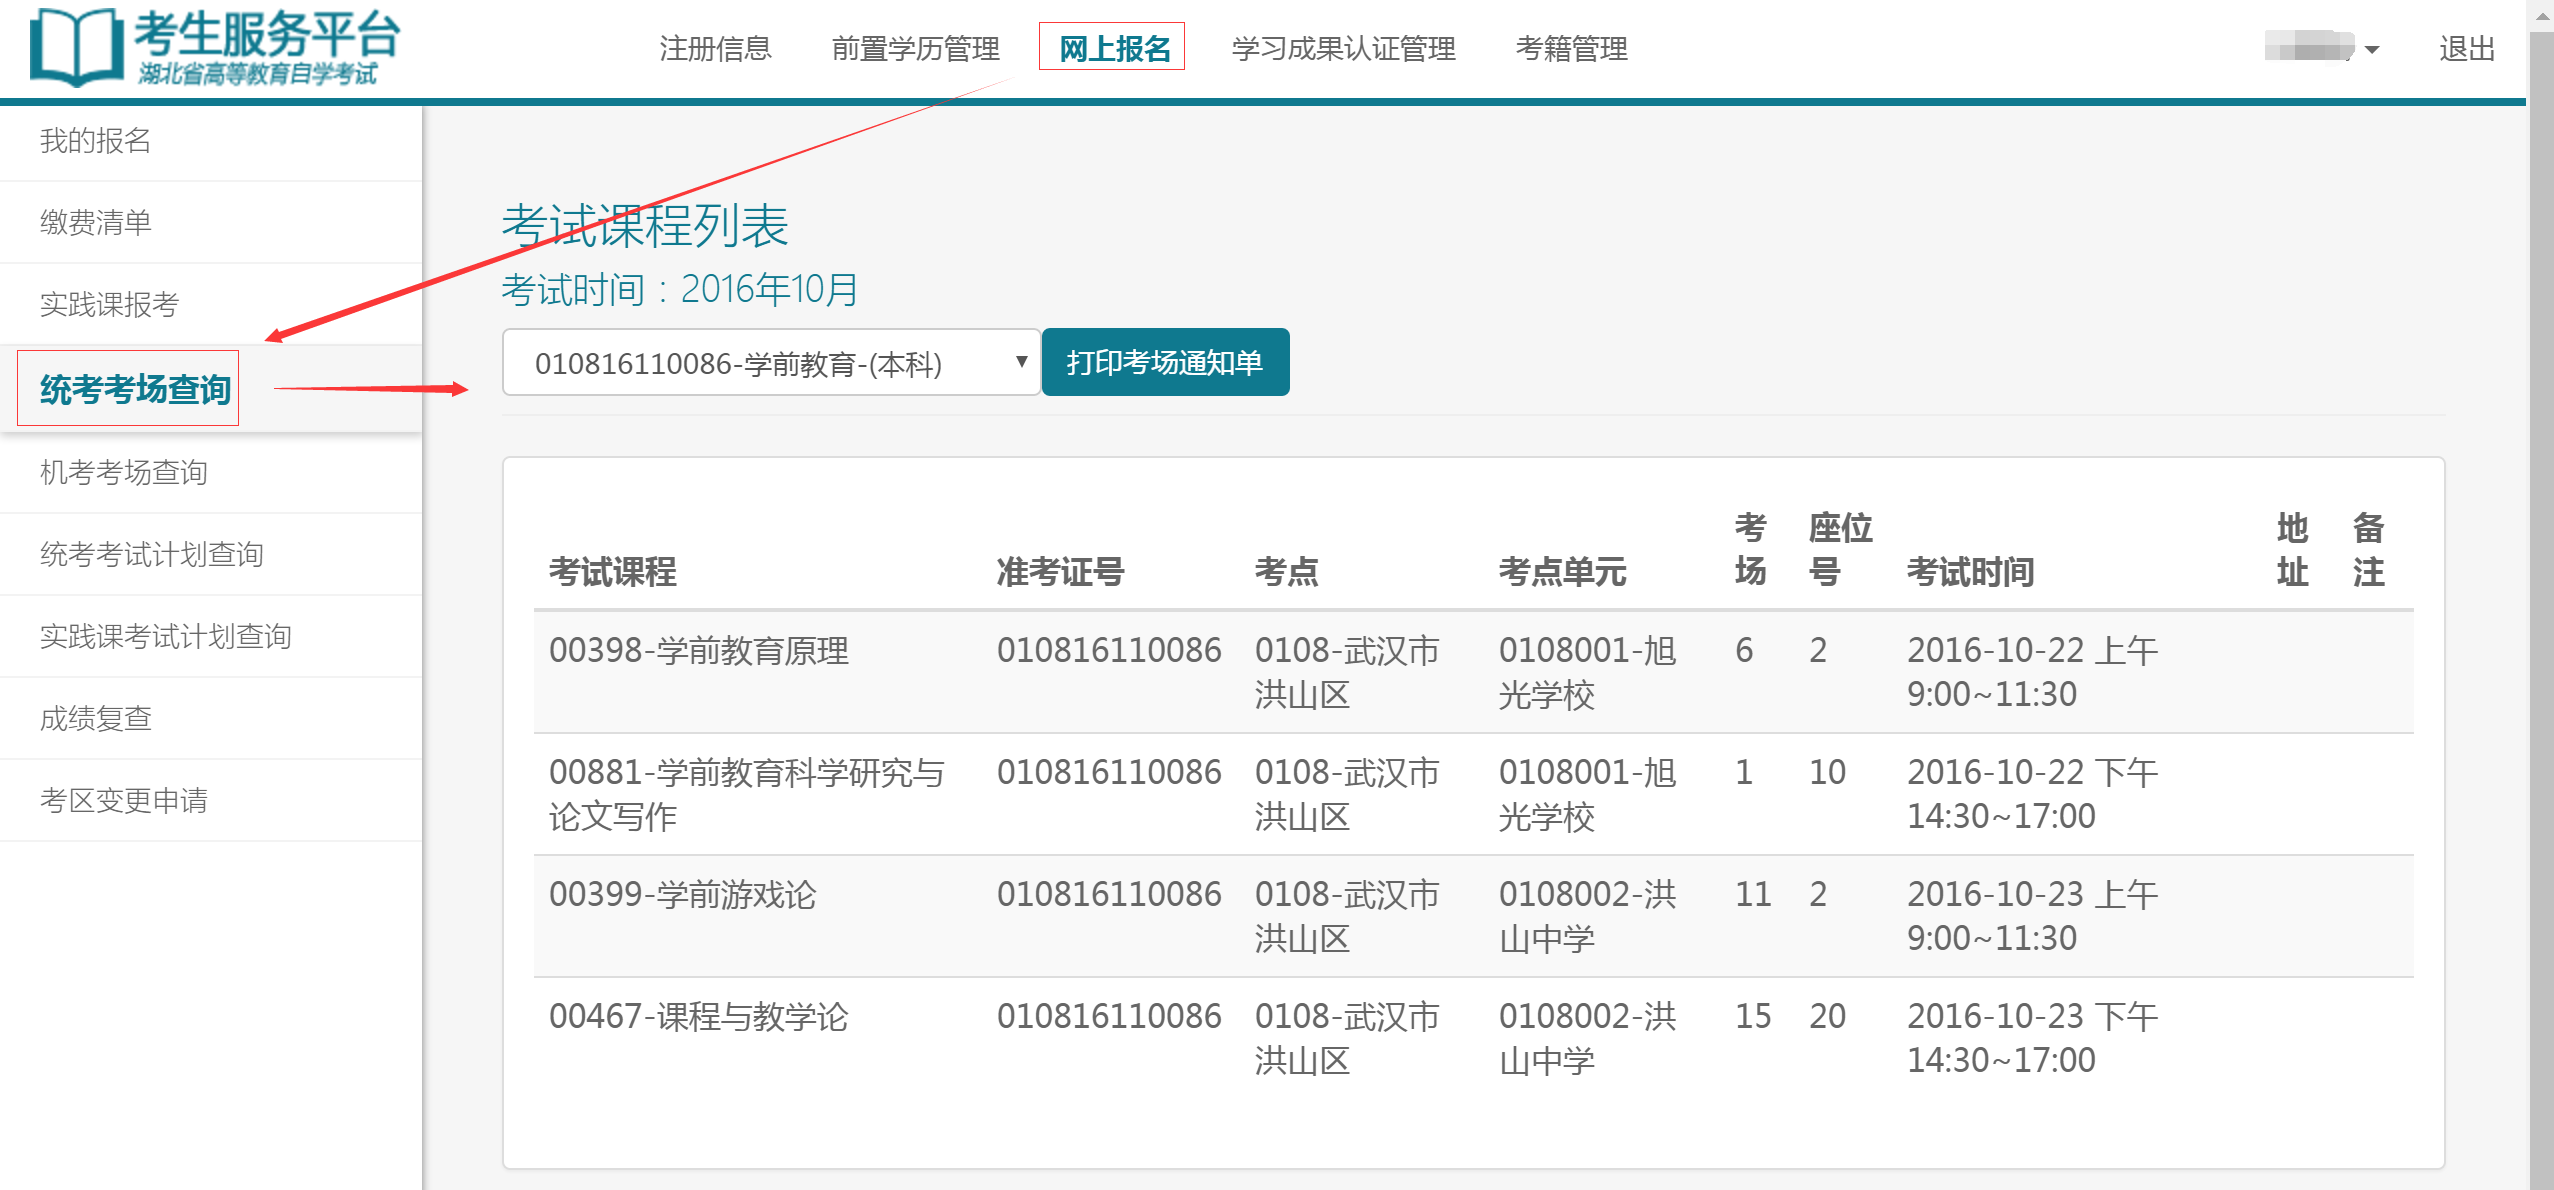Open 我的报名 in the sidebar
The width and height of the screenshot is (2554, 1190).
pyautogui.click(x=95, y=141)
